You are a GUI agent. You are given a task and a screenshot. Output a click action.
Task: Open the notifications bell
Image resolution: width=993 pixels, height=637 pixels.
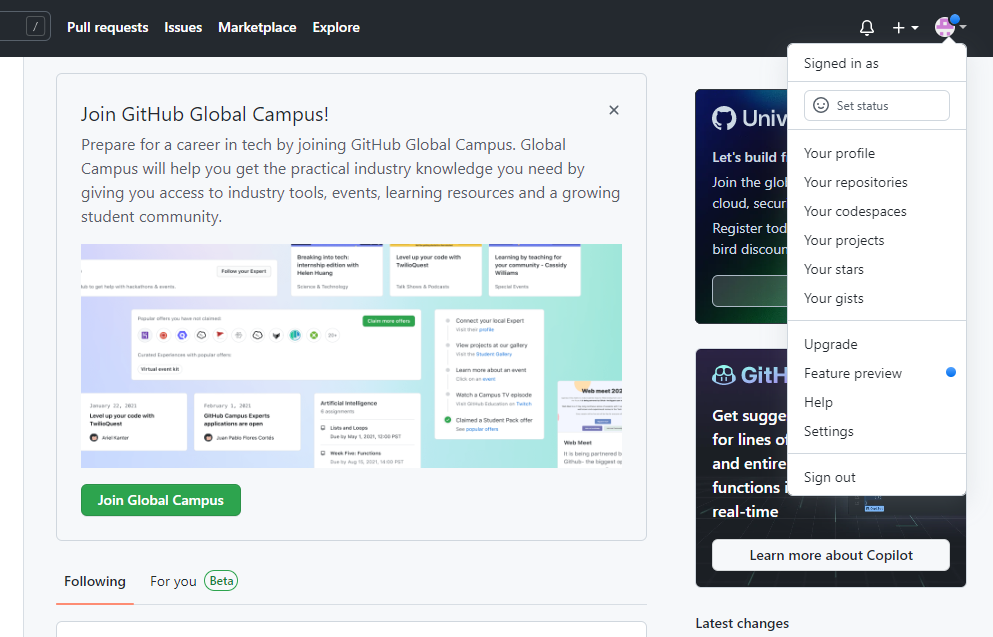866,28
